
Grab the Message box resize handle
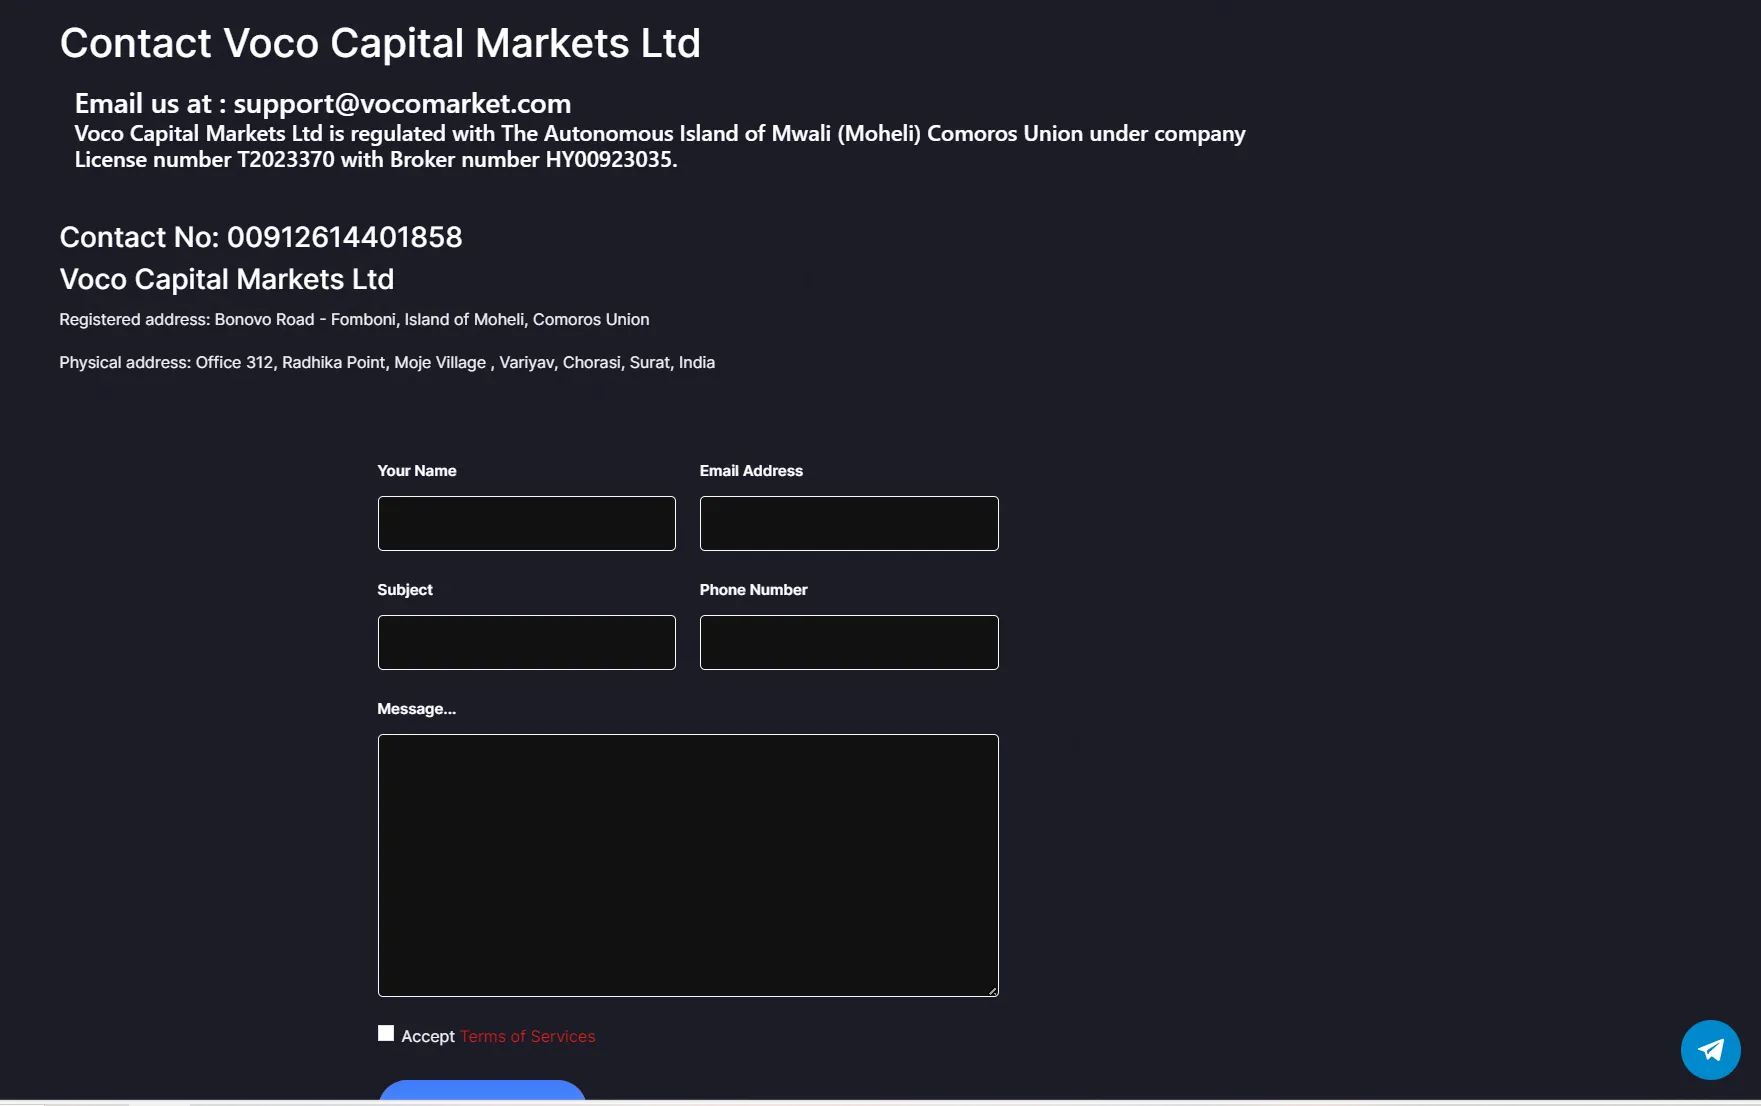(x=992, y=990)
